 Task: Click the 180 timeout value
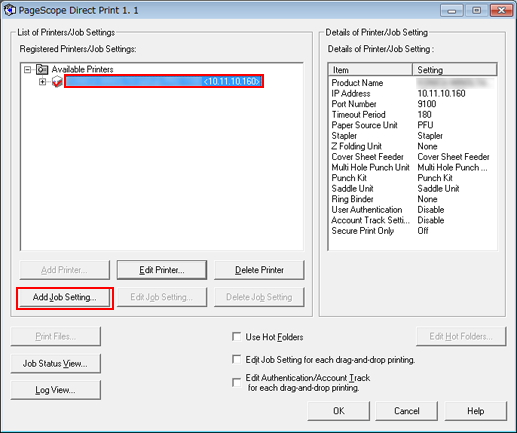pos(424,115)
